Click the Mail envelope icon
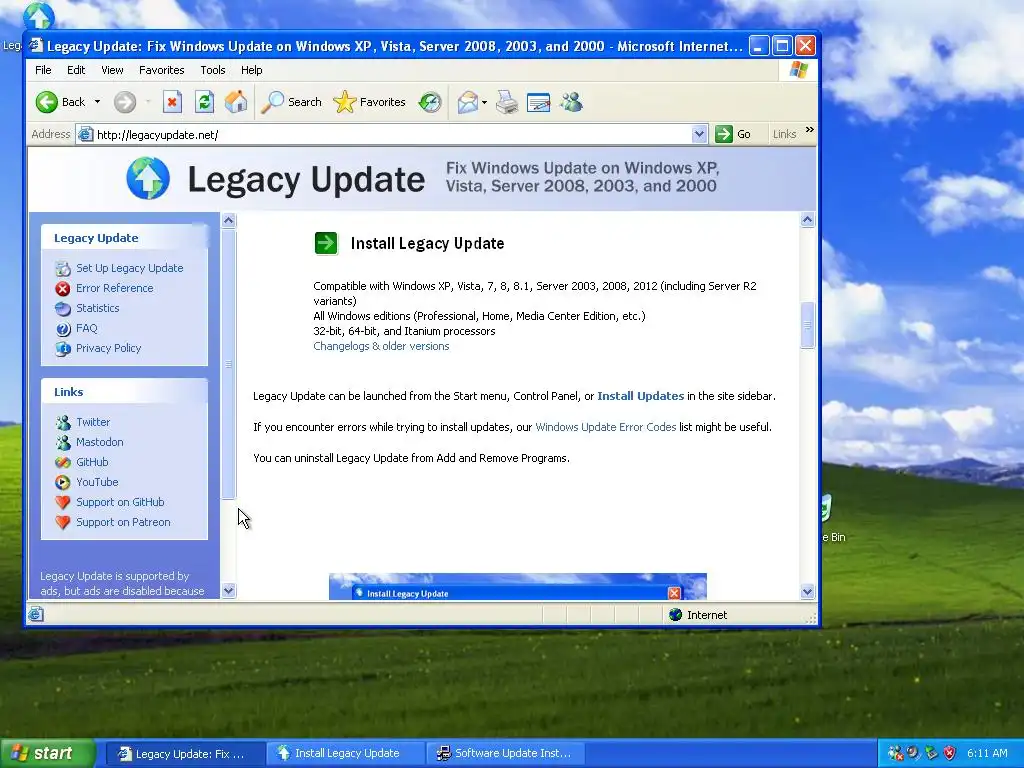This screenshot has height=768, width=1024. click(467, 102)
